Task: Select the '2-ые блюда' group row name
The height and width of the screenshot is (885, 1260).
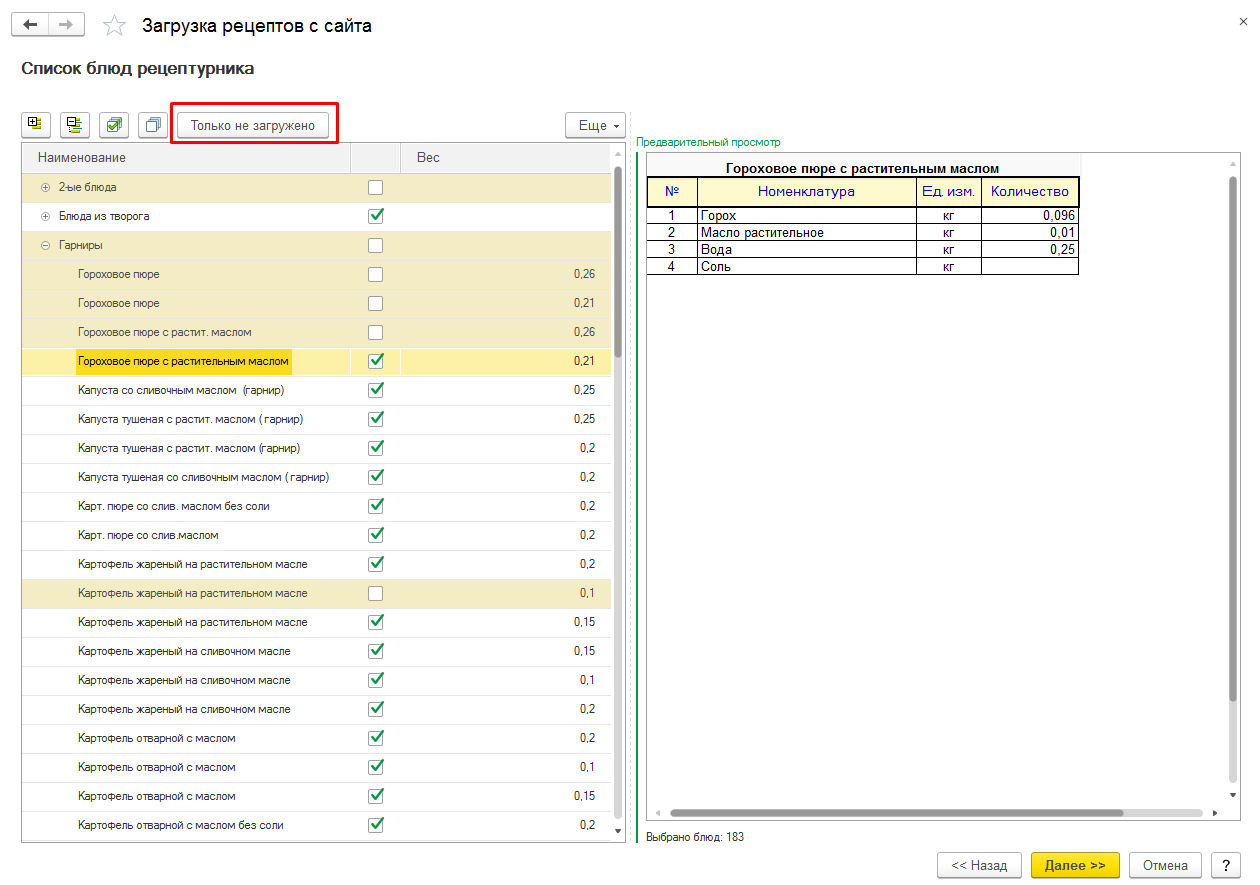Action: 87,187
